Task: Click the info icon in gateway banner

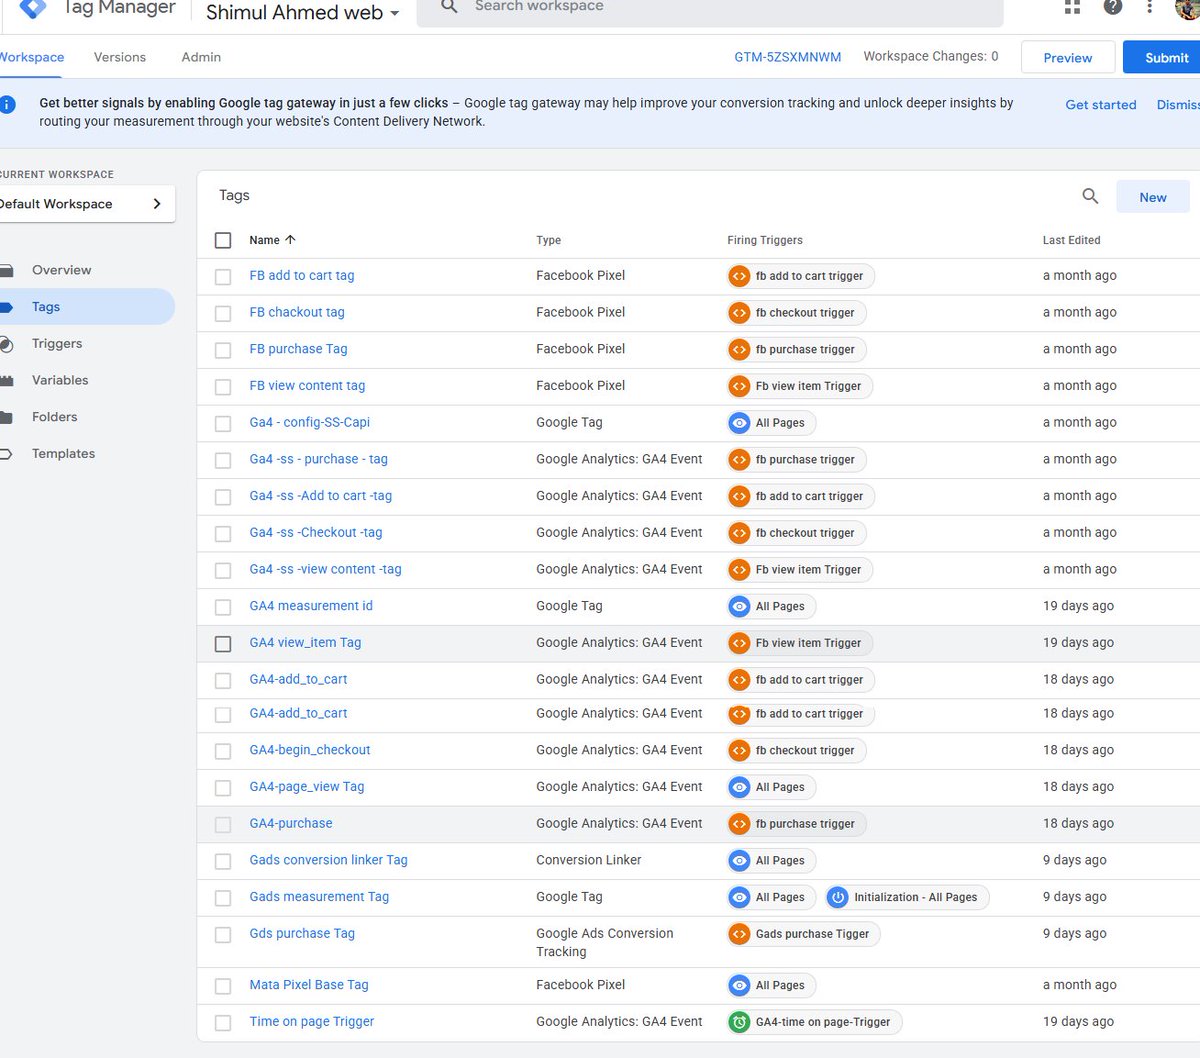Action: [7, 104]
